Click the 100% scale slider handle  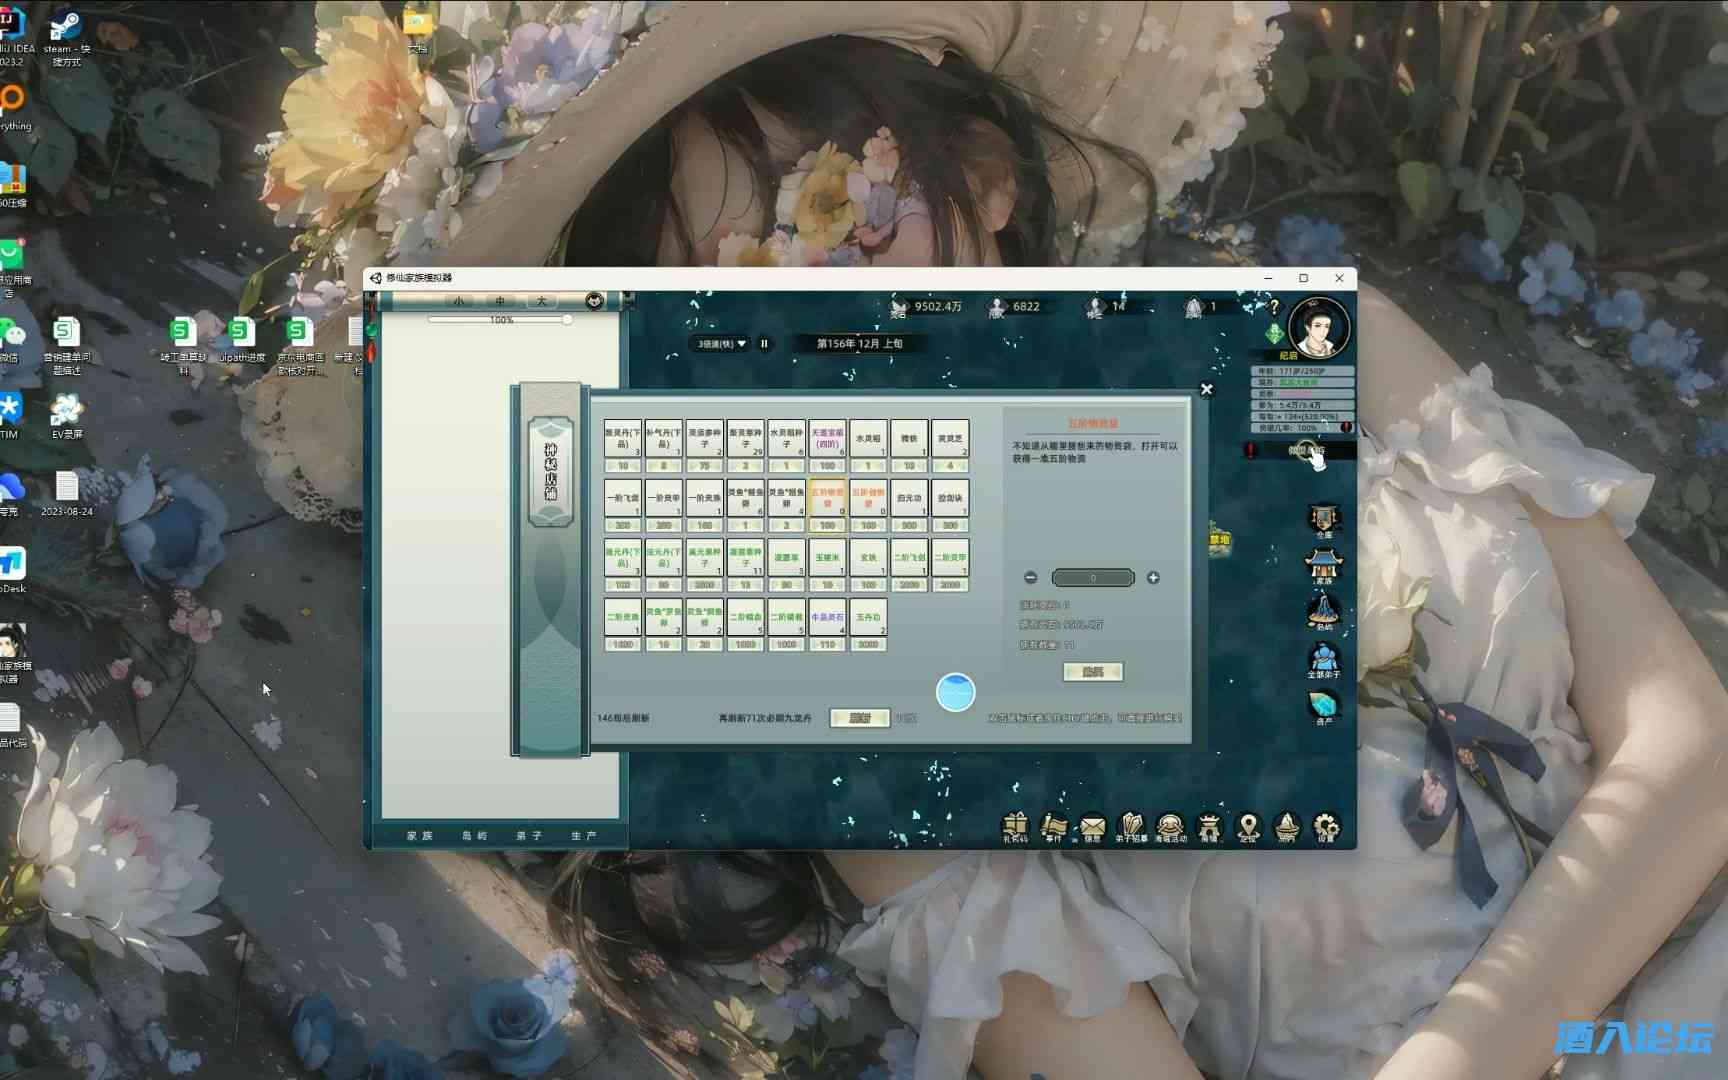pyautogui.click(x=567, y=320)
